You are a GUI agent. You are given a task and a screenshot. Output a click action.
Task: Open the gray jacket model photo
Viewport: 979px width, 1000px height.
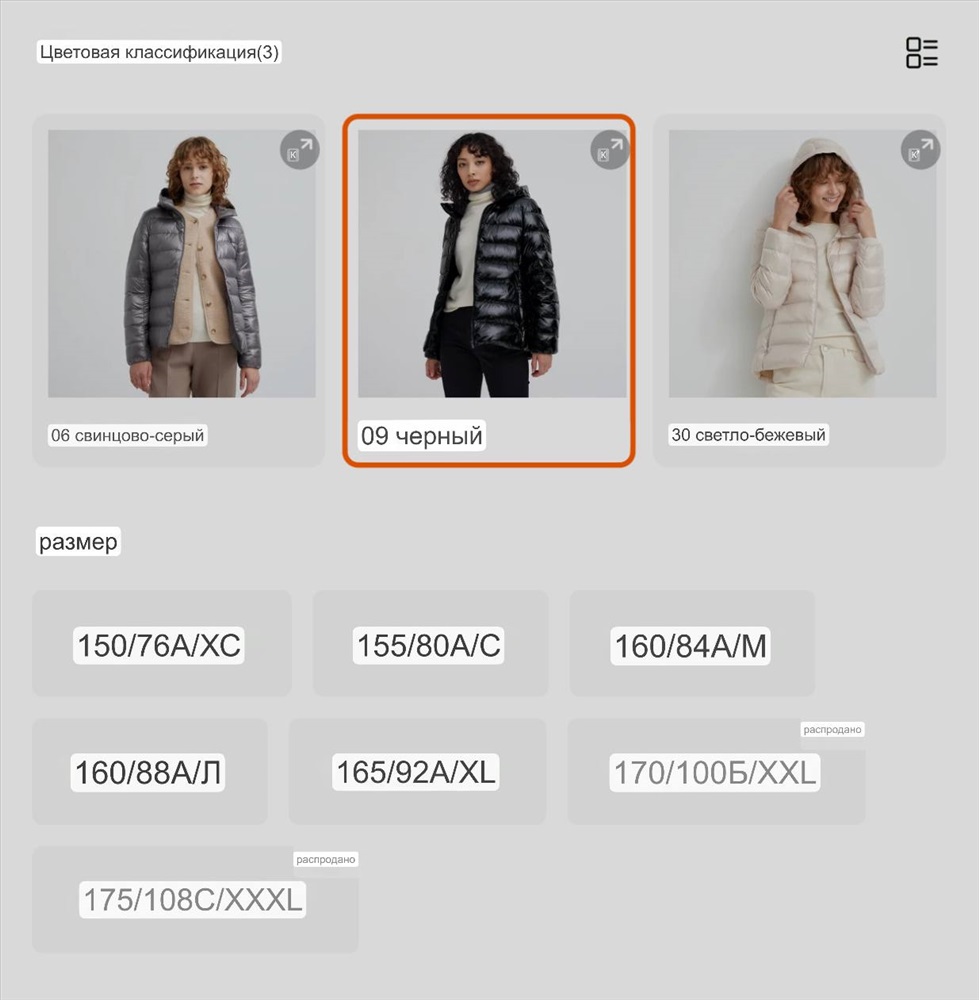tap(182, 264)
